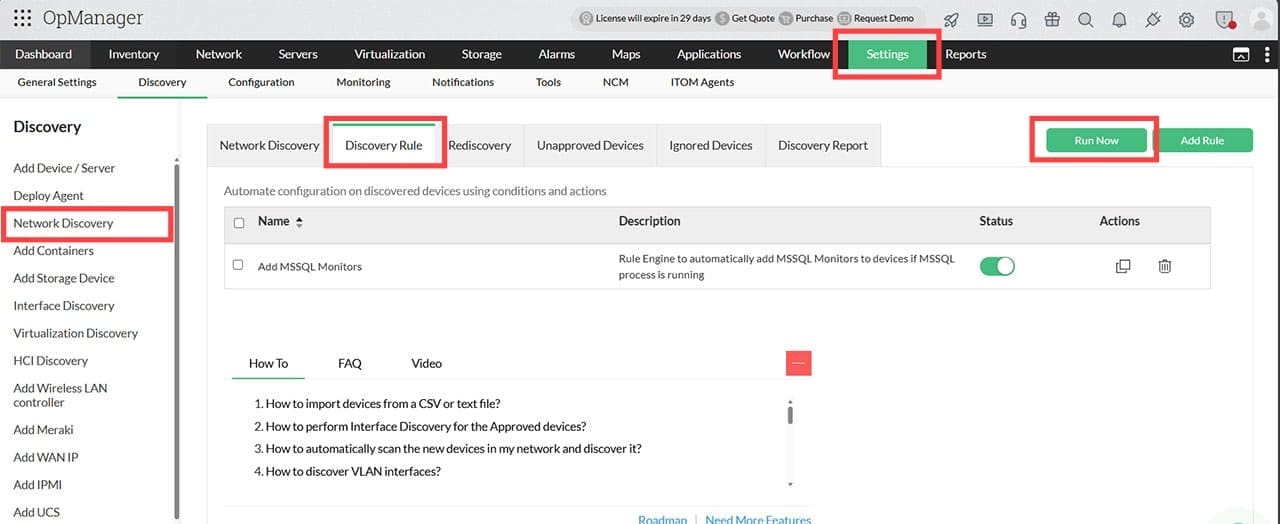Sort rules by Name column arrows
The image size is (1280, 524).
coord(299,222)
